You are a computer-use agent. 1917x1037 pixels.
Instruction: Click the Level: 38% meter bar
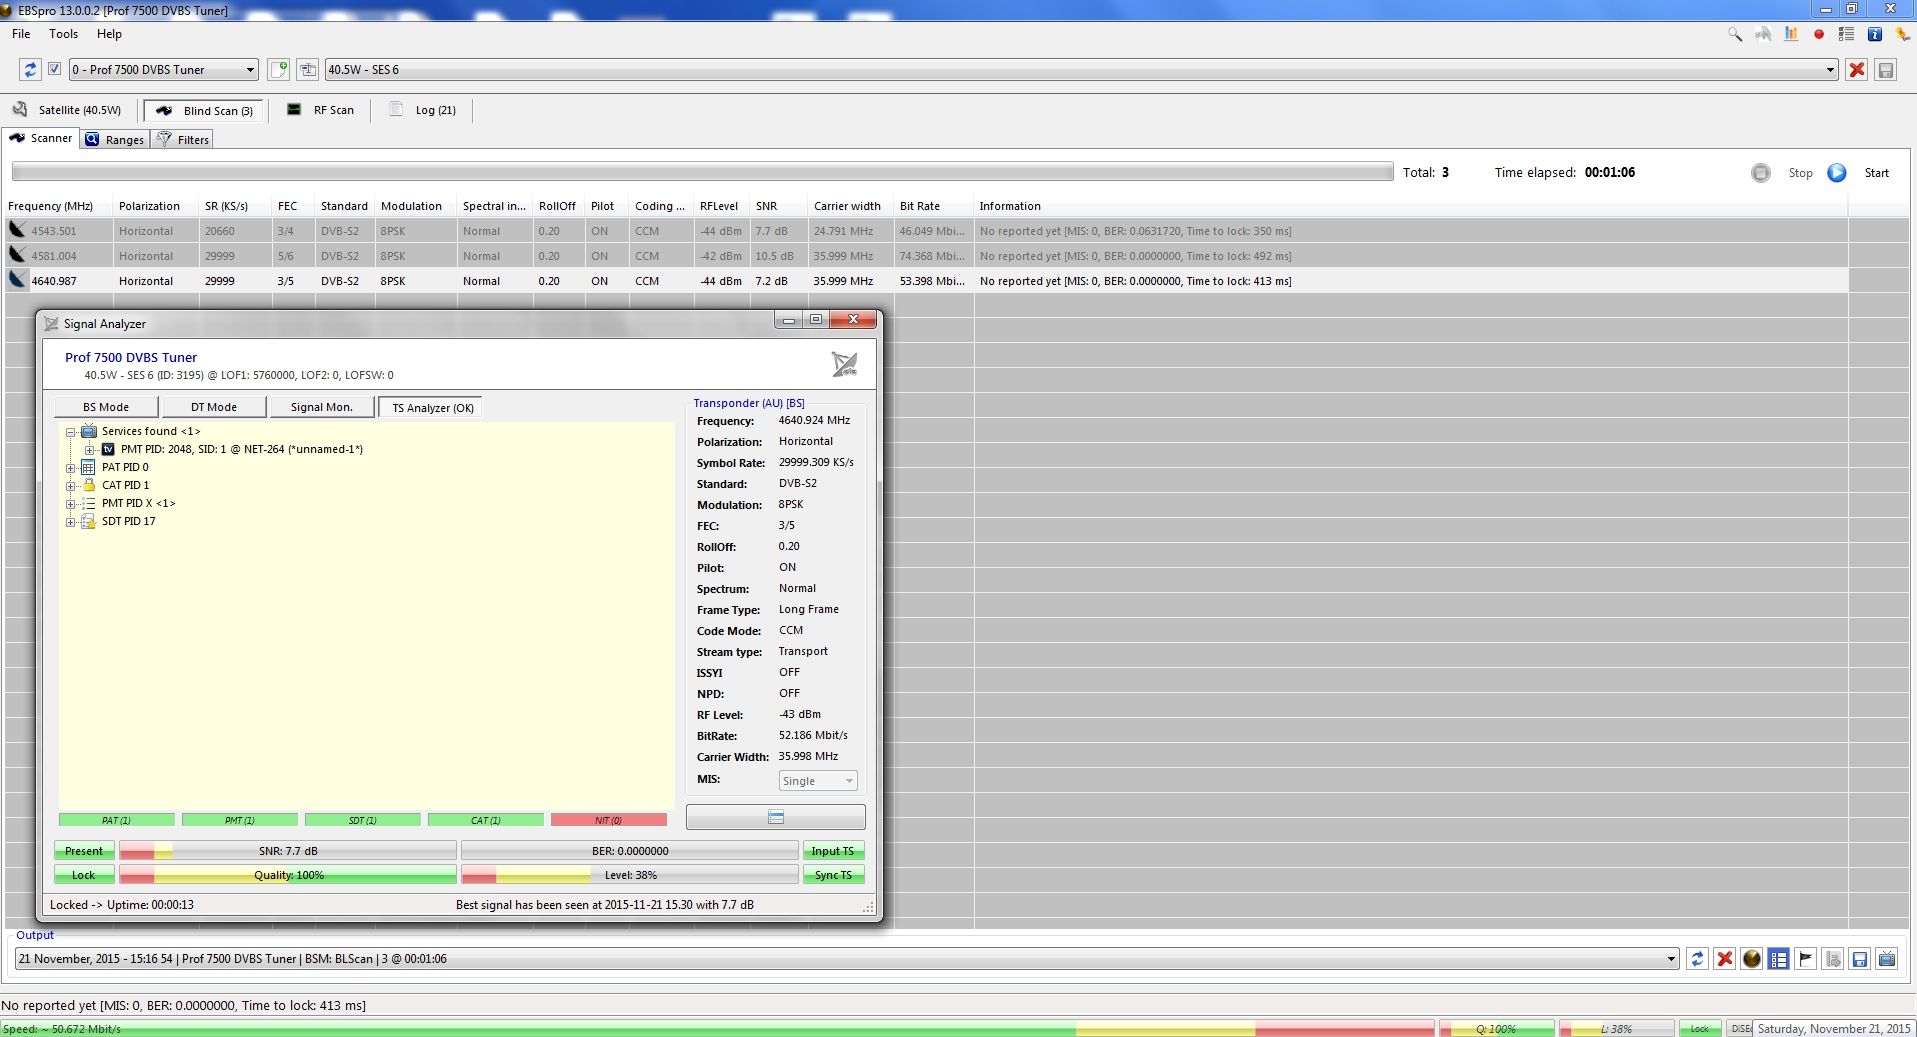coord(630,875)
